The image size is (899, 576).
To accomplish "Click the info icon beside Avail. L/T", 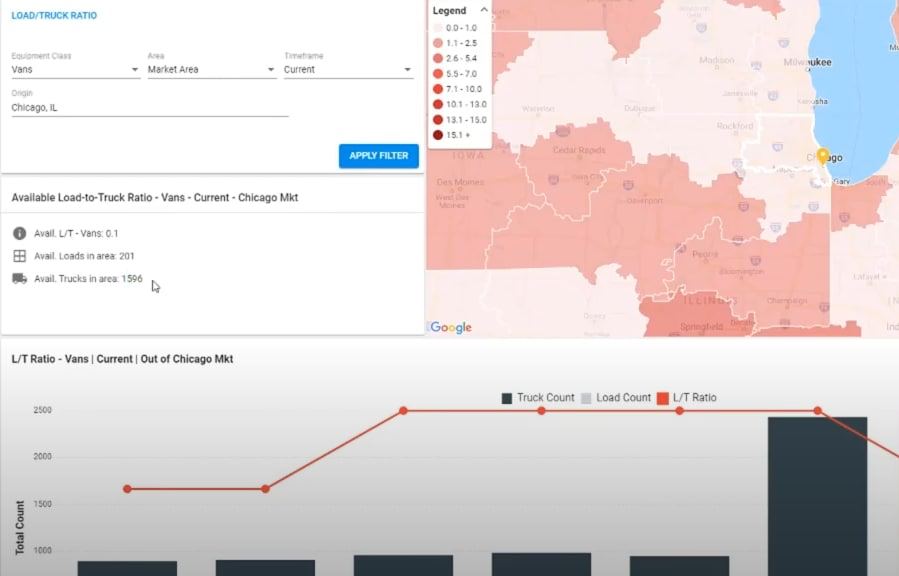I will pos(19,233).
